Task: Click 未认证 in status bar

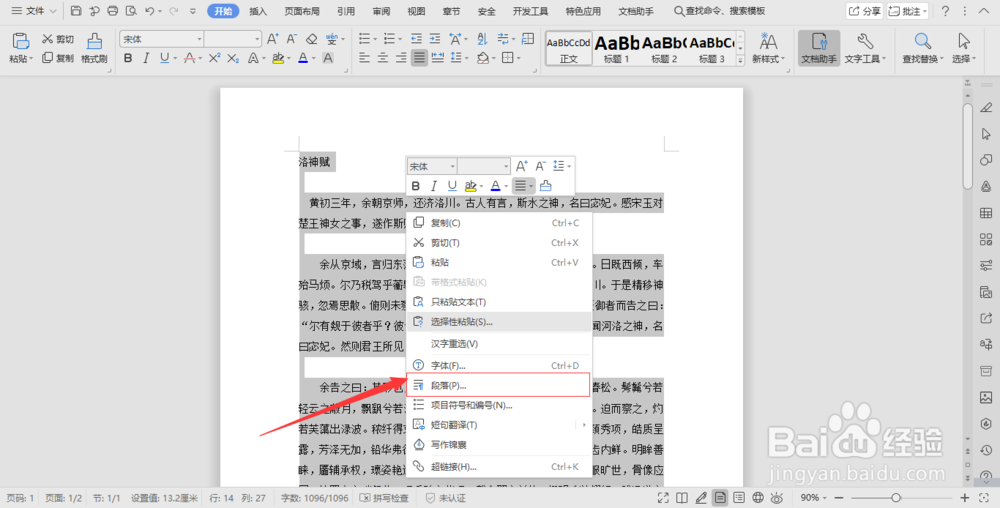Action: tap(446, 498)
